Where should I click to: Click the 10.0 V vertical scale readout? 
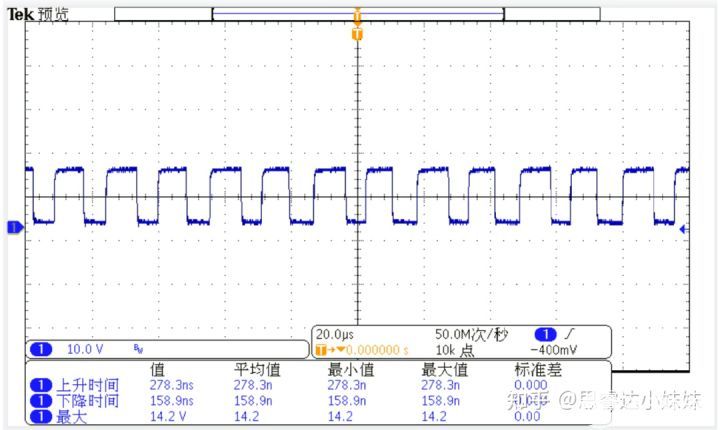tap(85, 350)
